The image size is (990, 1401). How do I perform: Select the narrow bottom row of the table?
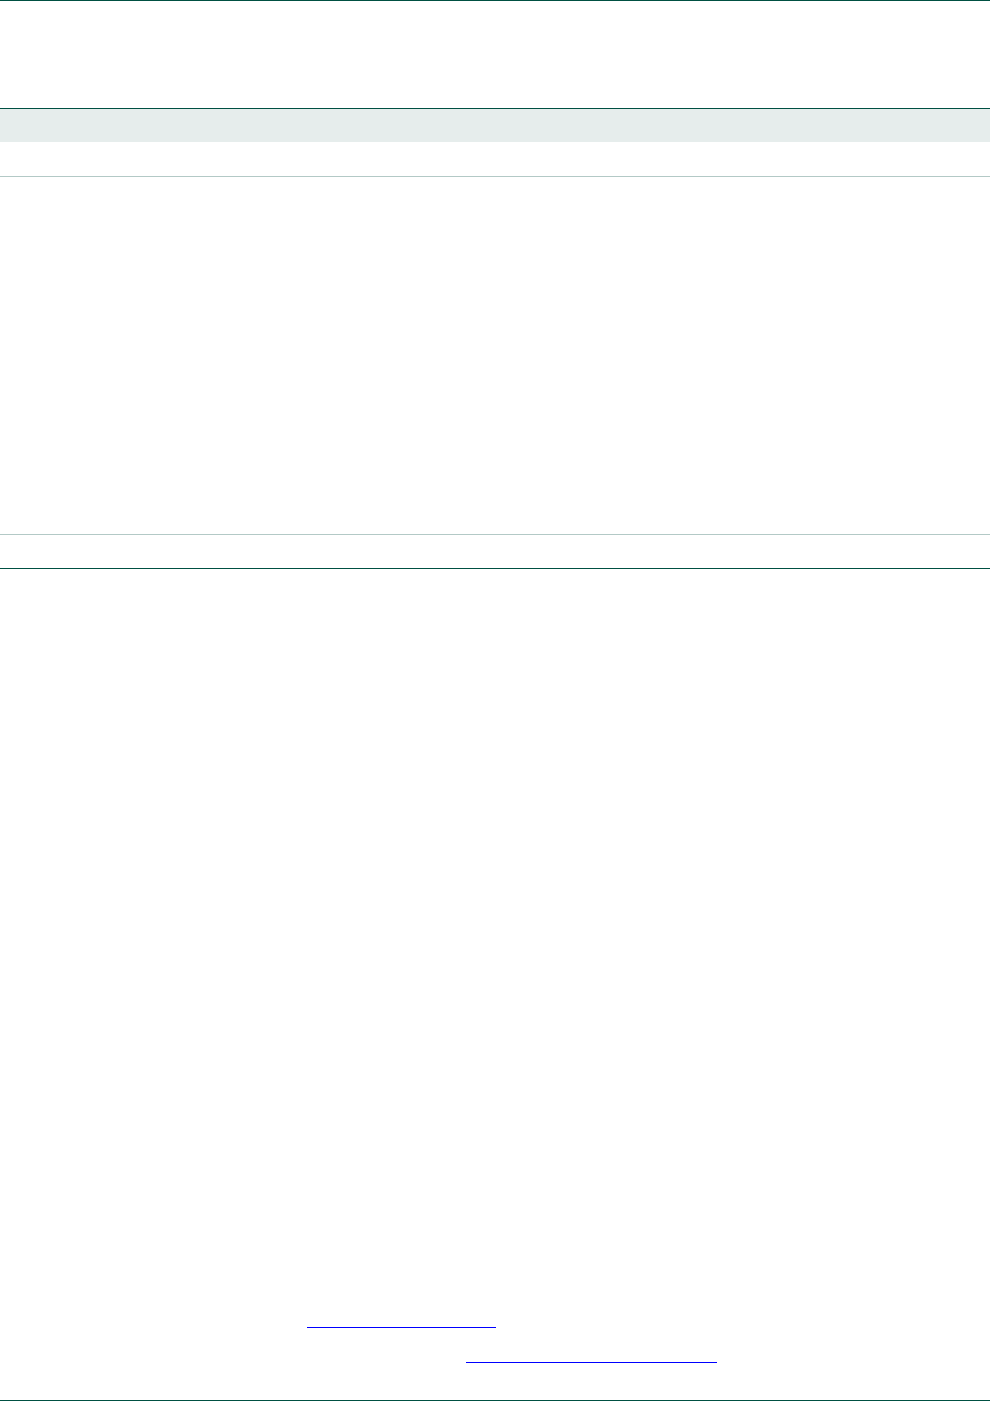[495, 551]
